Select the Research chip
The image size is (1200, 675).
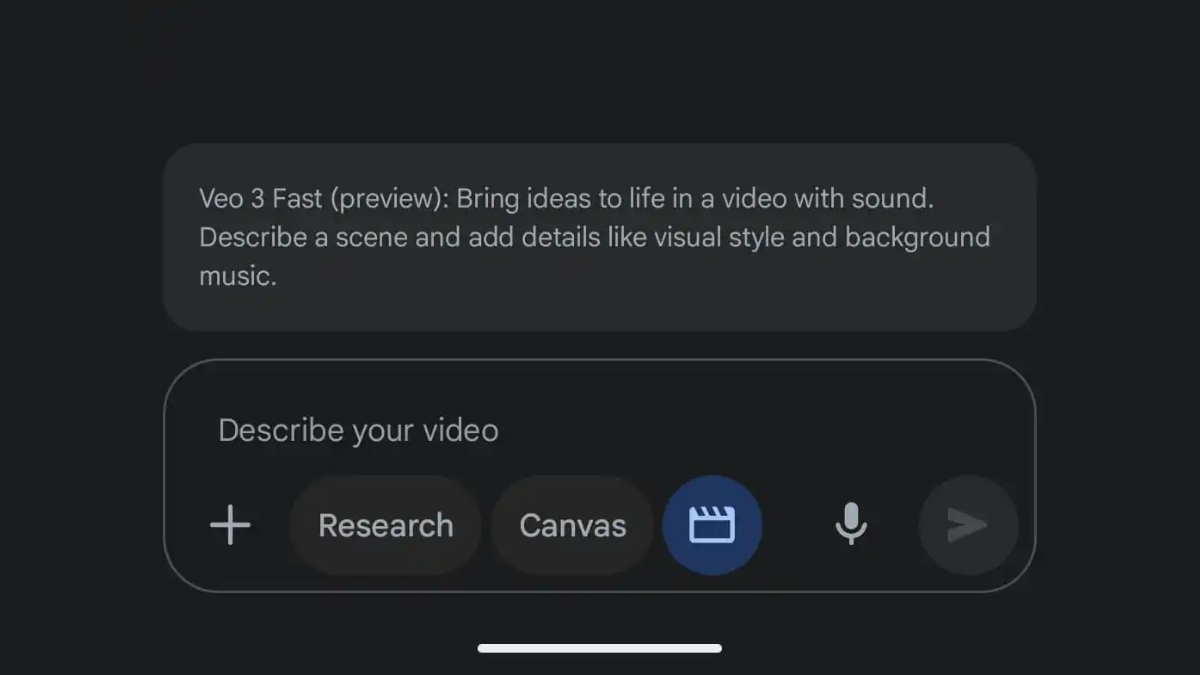pos(385,525)
